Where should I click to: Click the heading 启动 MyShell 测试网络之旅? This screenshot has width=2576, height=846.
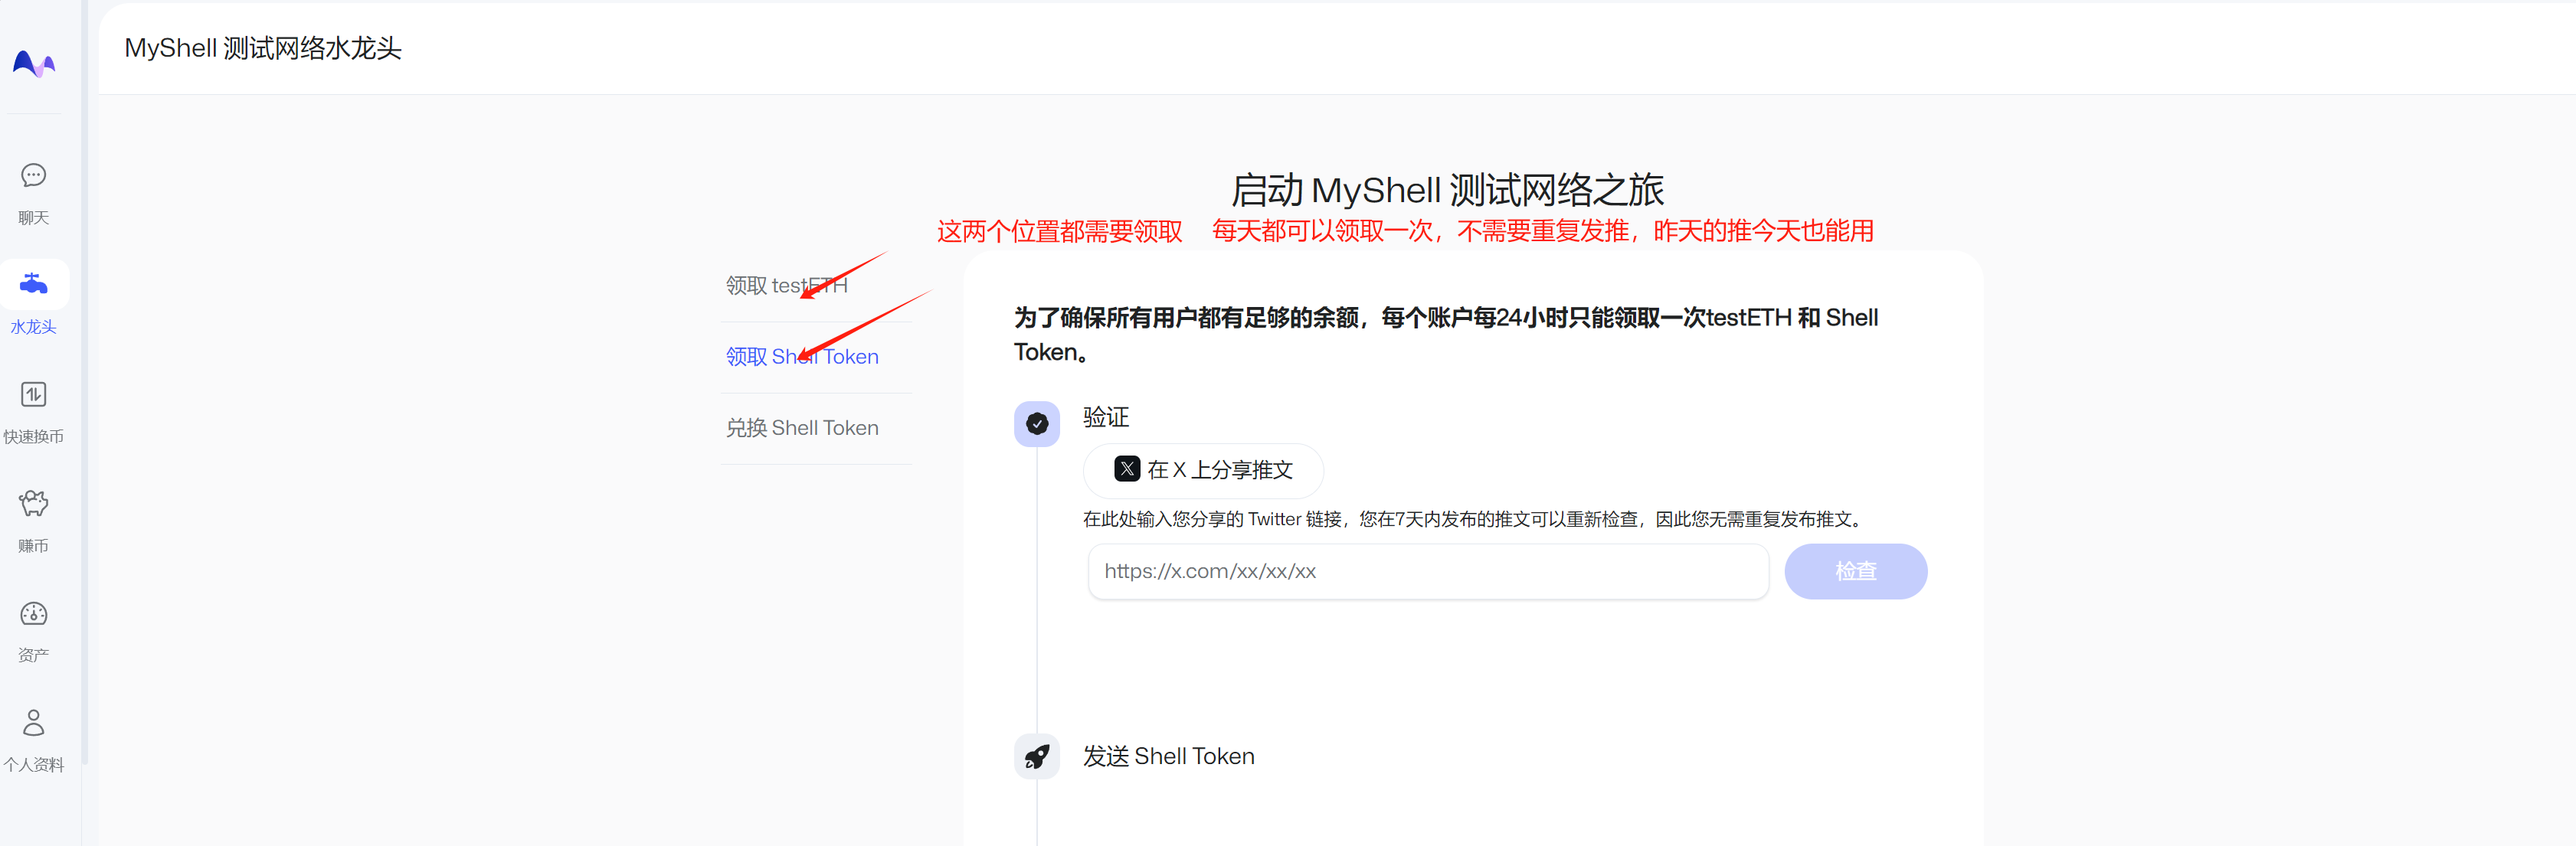pyautogui.click(x=1447, y=190)
